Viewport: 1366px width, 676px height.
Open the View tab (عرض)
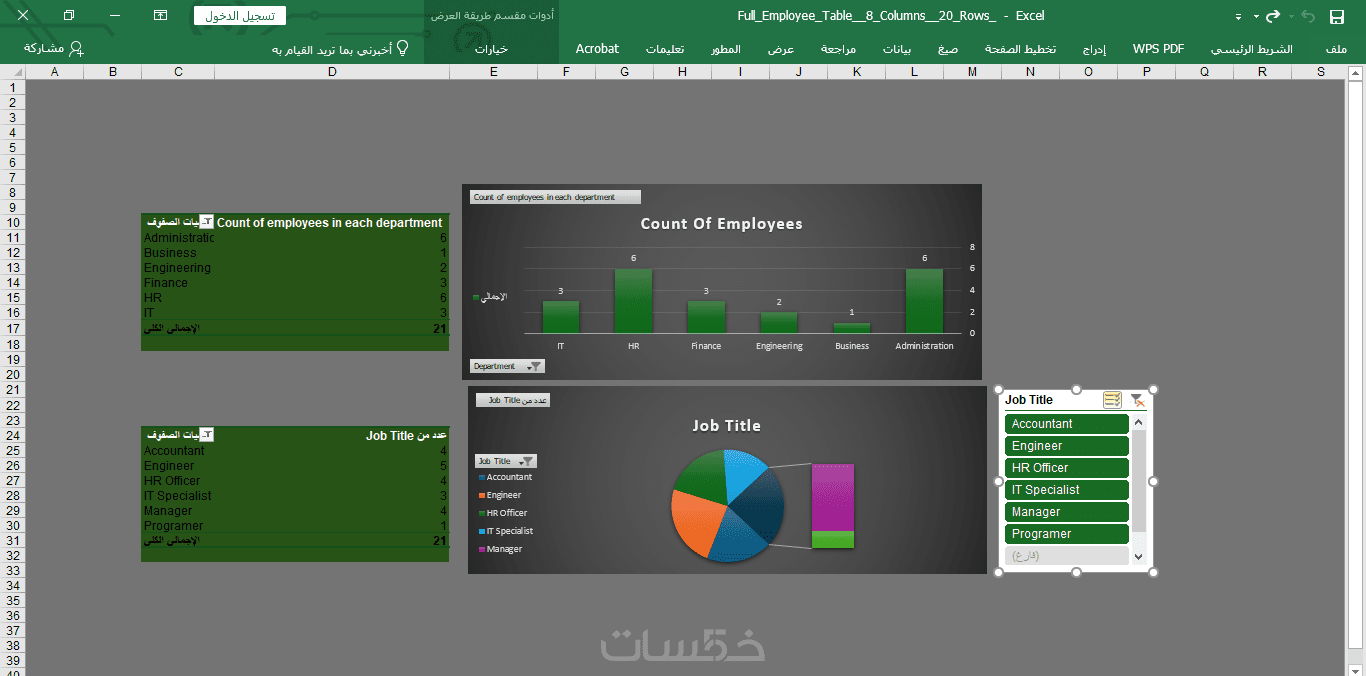[x=781, y=49]
